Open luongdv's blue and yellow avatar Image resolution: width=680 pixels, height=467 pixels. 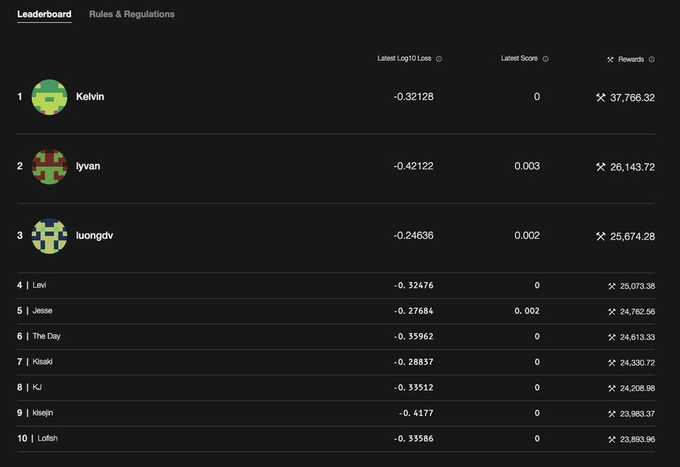pos(49,236)
